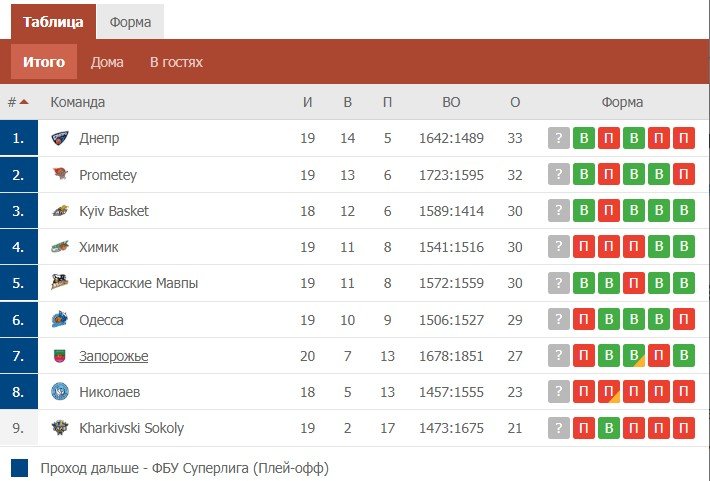Show the В гостях away standings
710x481 pixels.
coord(176,62)
